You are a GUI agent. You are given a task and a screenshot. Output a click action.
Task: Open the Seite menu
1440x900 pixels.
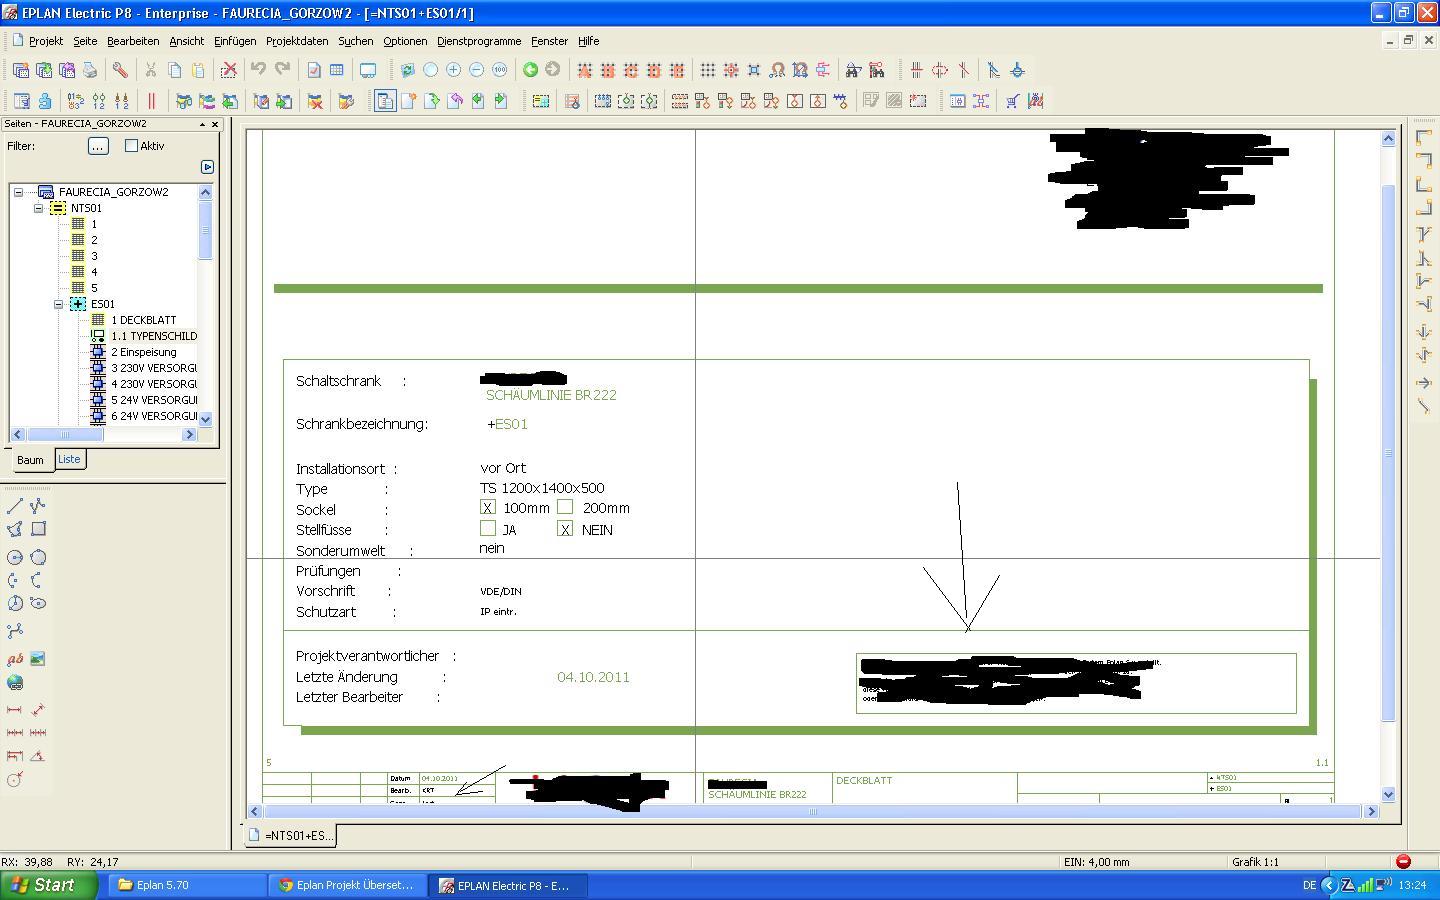85,41
